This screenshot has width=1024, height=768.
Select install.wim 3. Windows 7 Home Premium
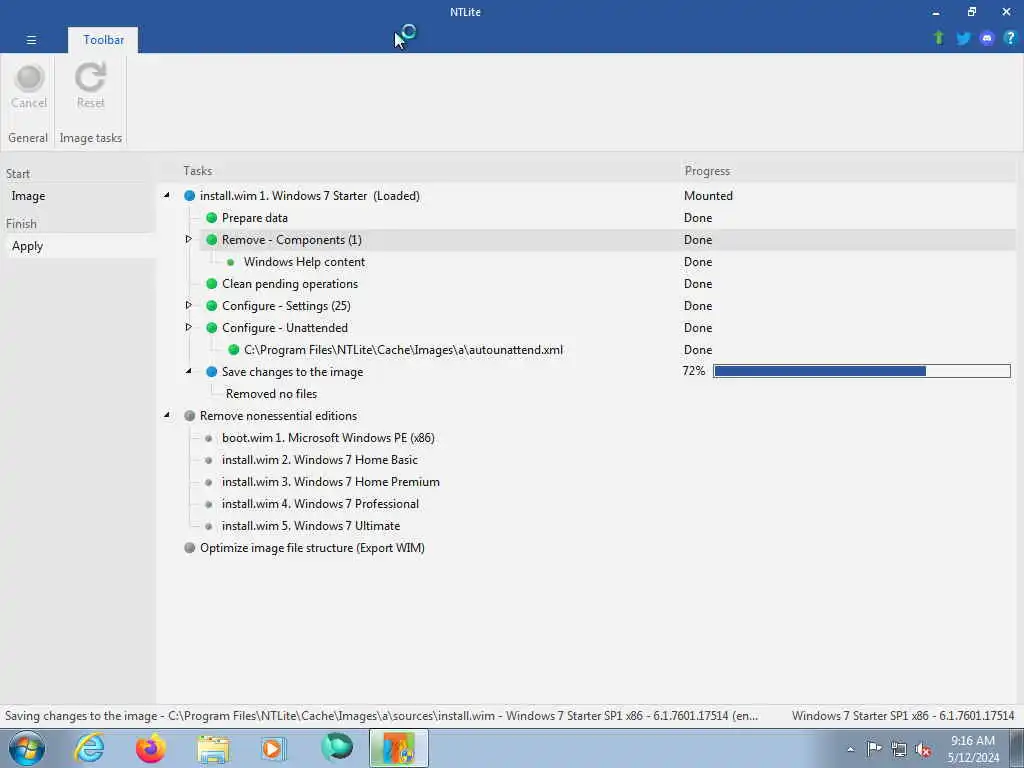click(330, 483)
